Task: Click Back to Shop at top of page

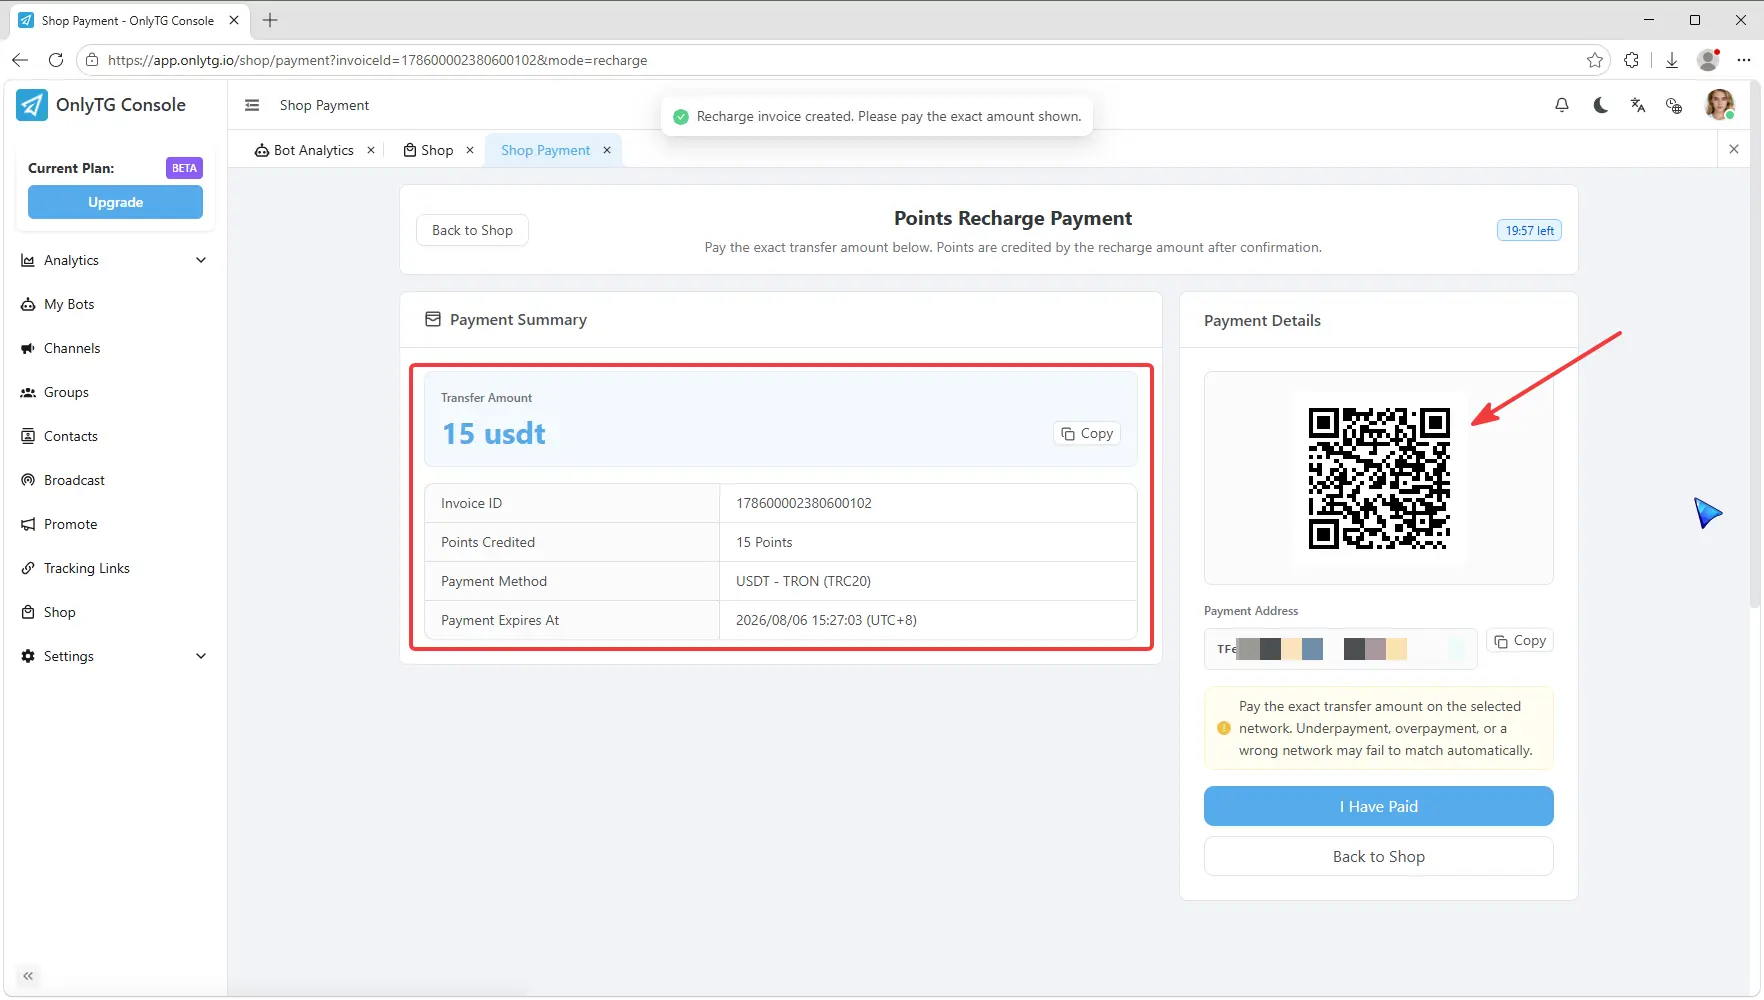Action: pos(472,230)
